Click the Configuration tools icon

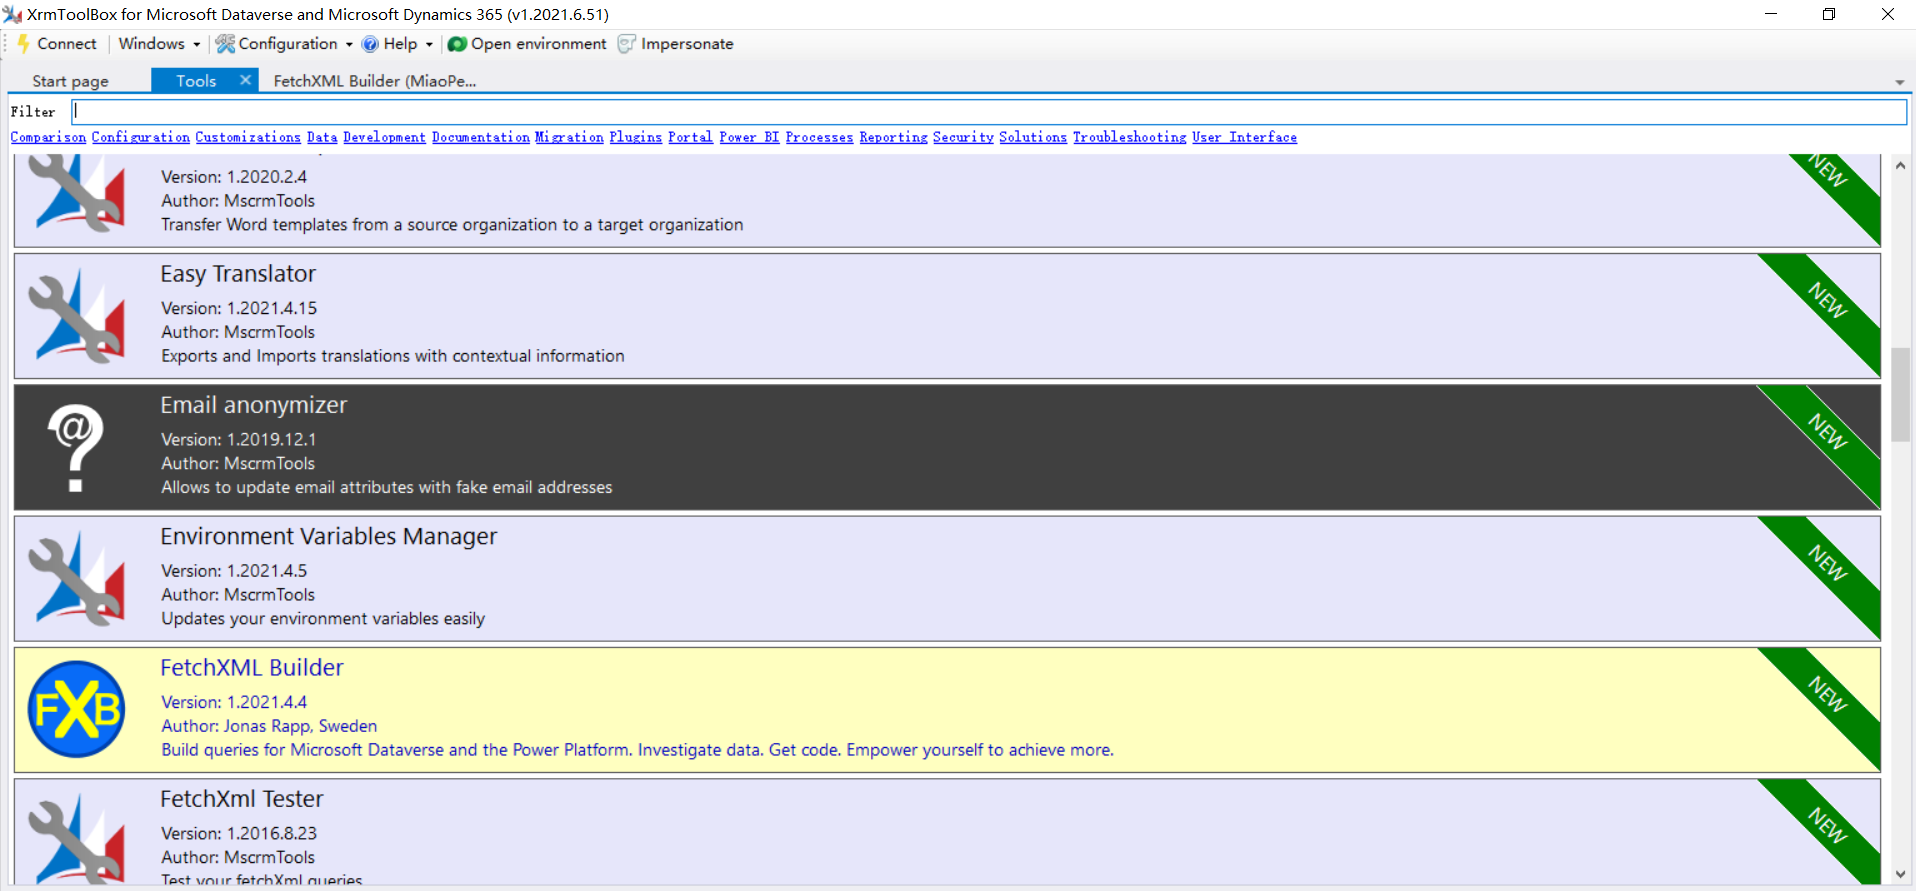(x=225, y=44)
